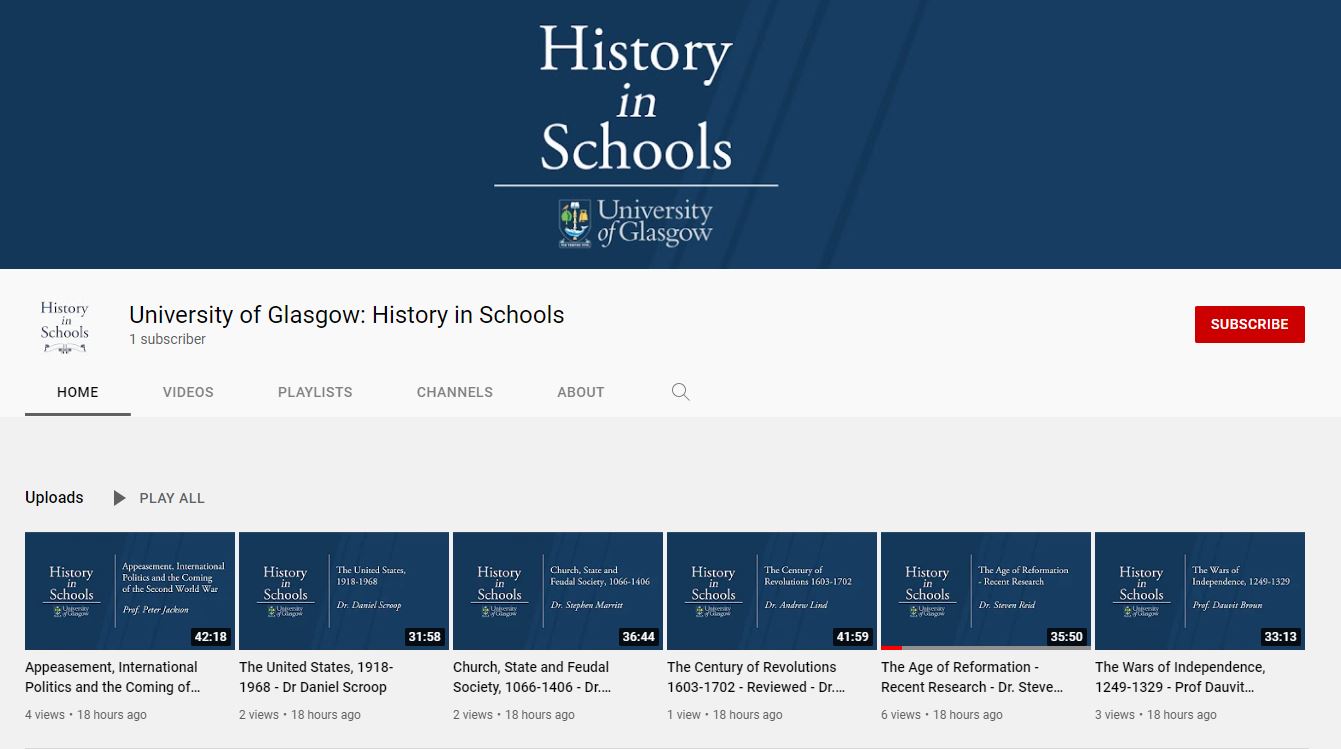Click the 36:44 duration badge

pyautogui.click(x=638, y=637)
